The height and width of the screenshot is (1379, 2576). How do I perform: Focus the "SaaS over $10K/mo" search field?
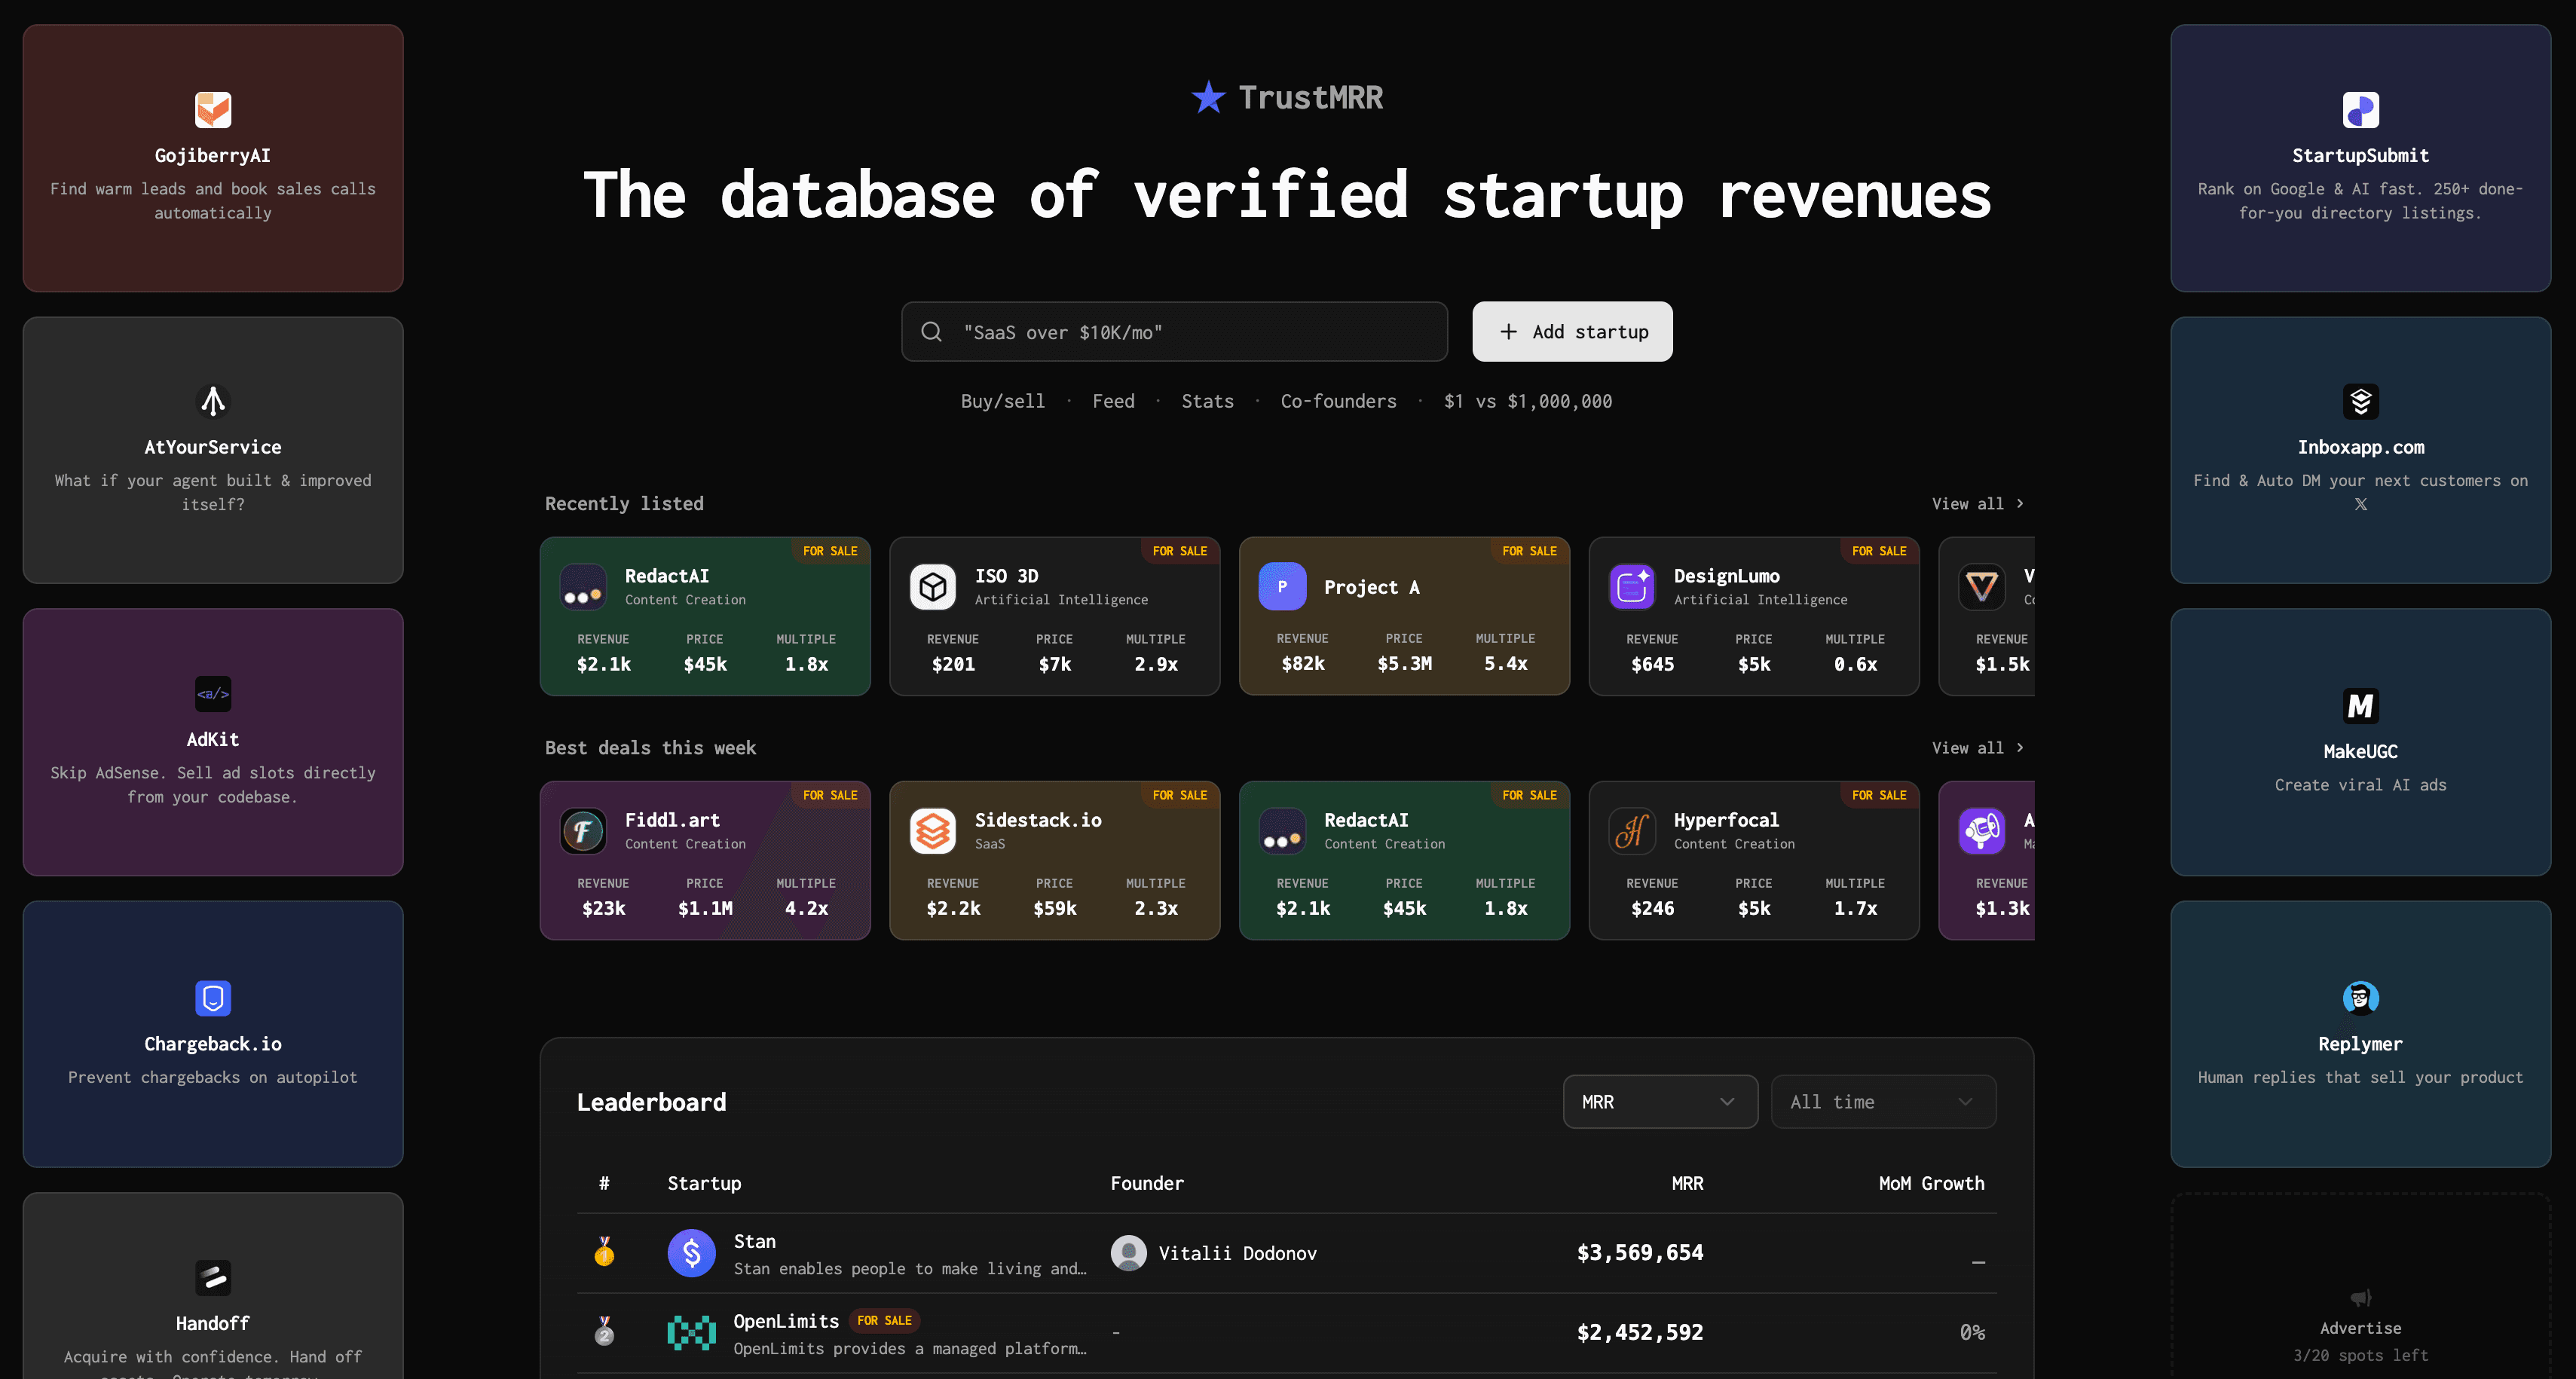click(x=1174, y=332)
